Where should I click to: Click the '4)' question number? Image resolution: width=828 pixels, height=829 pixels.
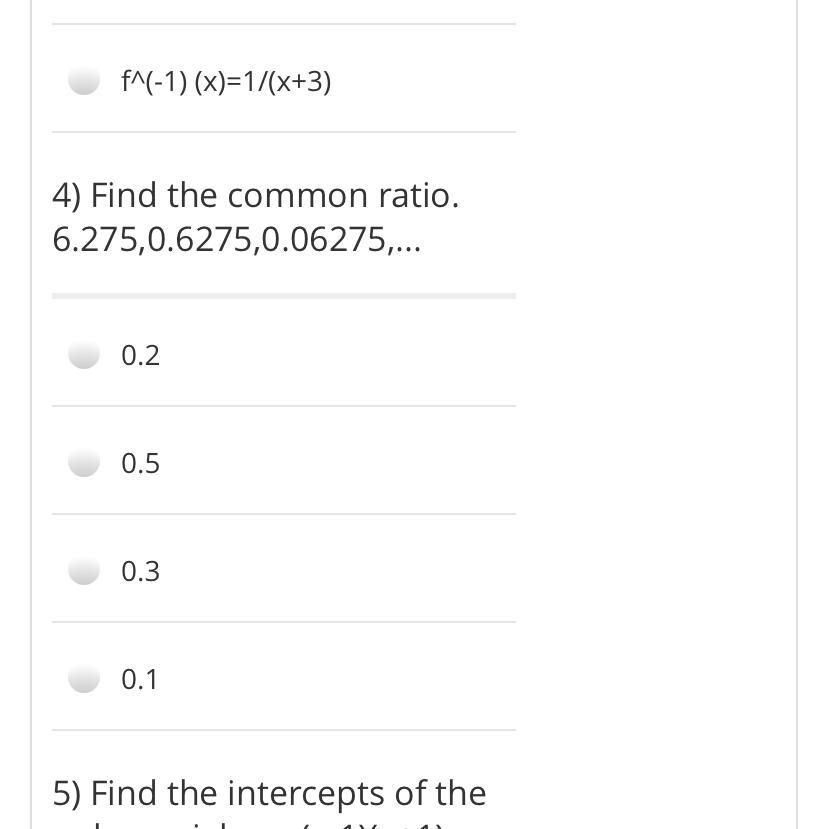[67, 196]
